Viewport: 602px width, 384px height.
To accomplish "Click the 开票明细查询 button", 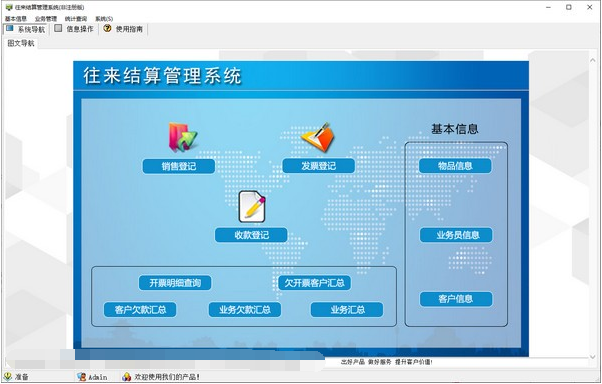I will pos(175,283).
